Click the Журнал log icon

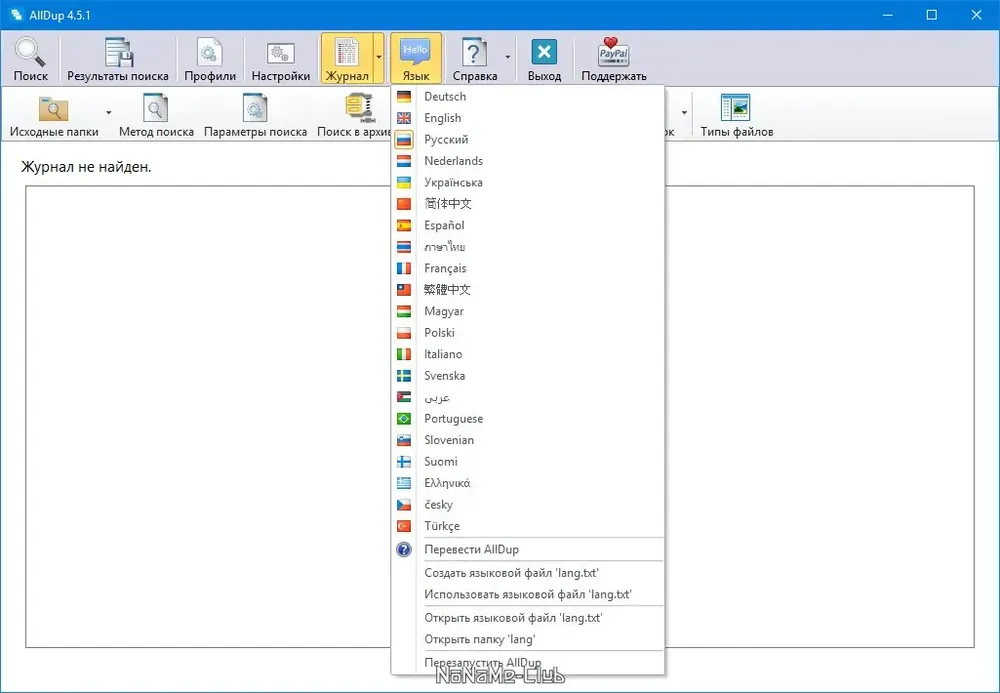click(347, 52)
